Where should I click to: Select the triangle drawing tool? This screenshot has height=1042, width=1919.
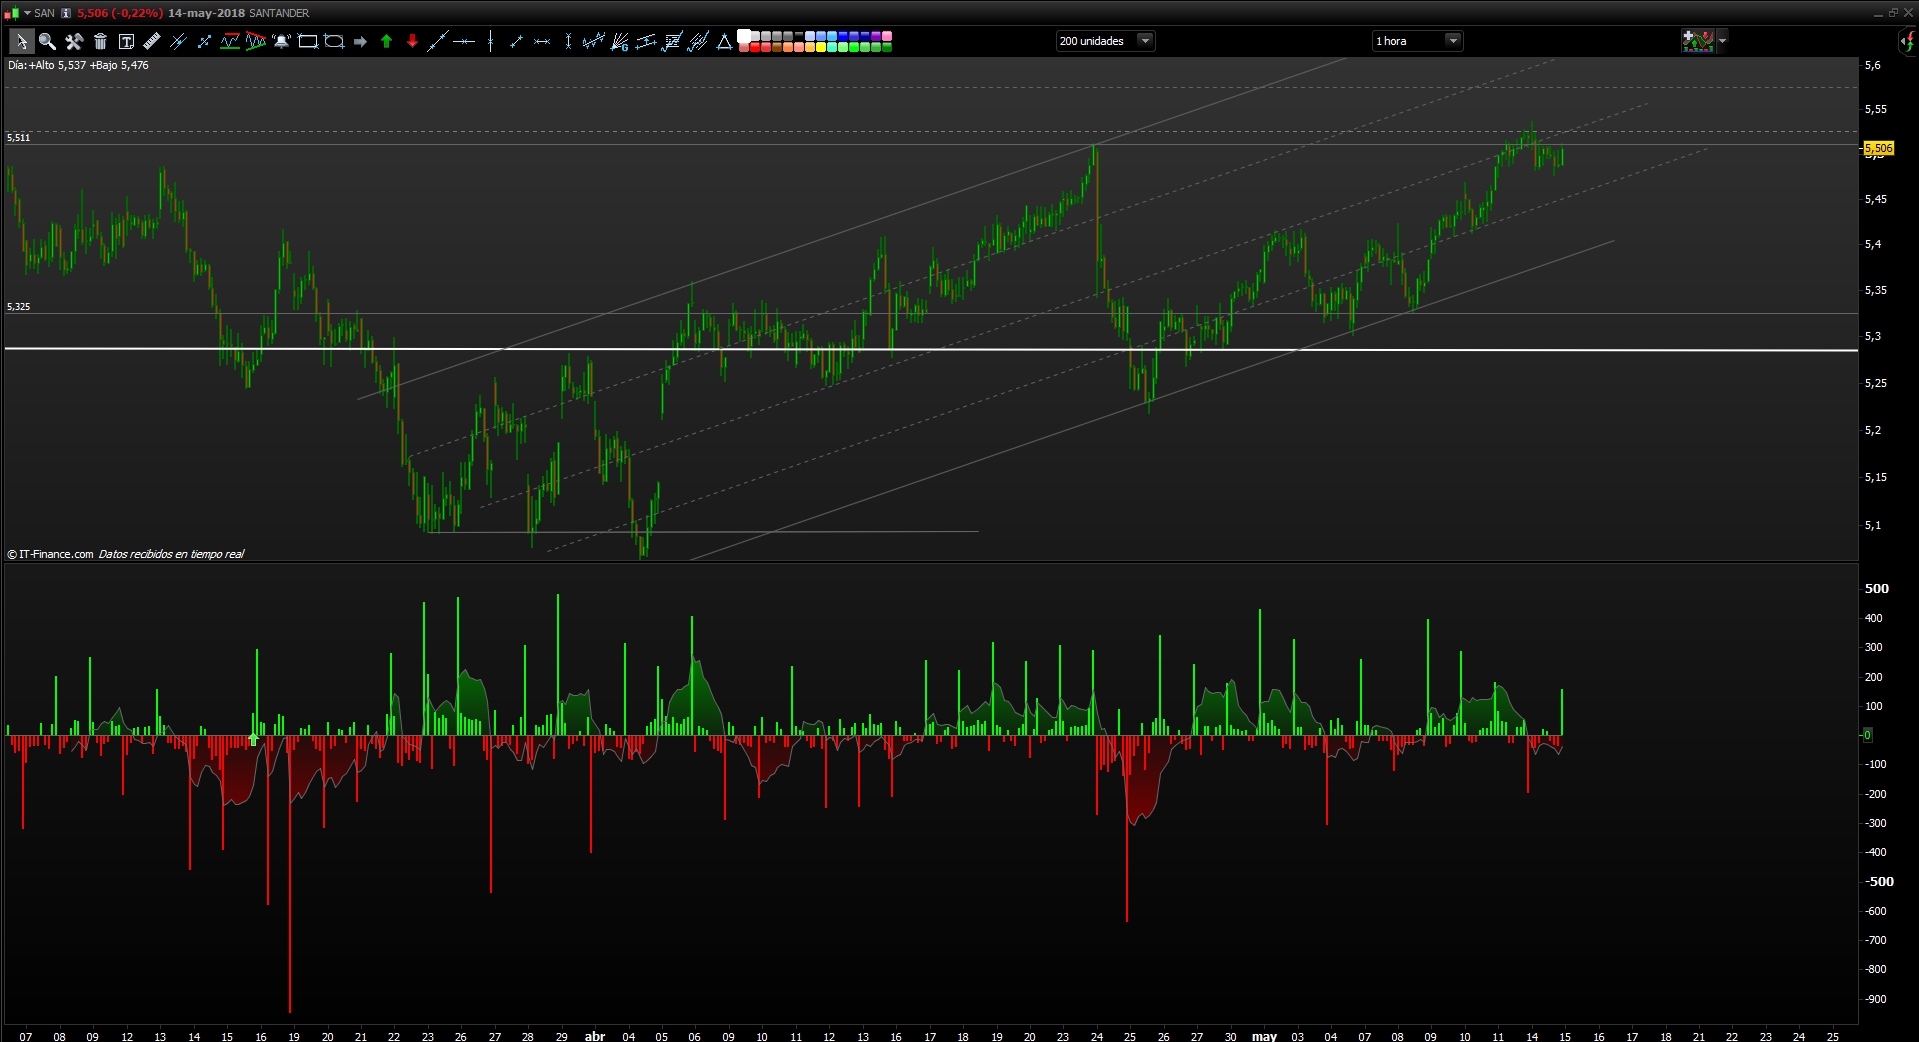coord(724,41)
